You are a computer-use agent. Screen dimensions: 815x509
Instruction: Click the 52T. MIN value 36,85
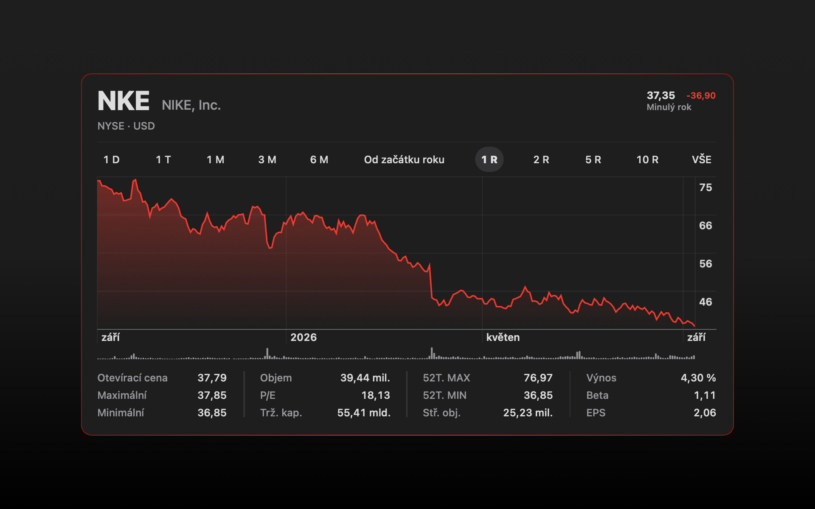click(x=538, y=395)
